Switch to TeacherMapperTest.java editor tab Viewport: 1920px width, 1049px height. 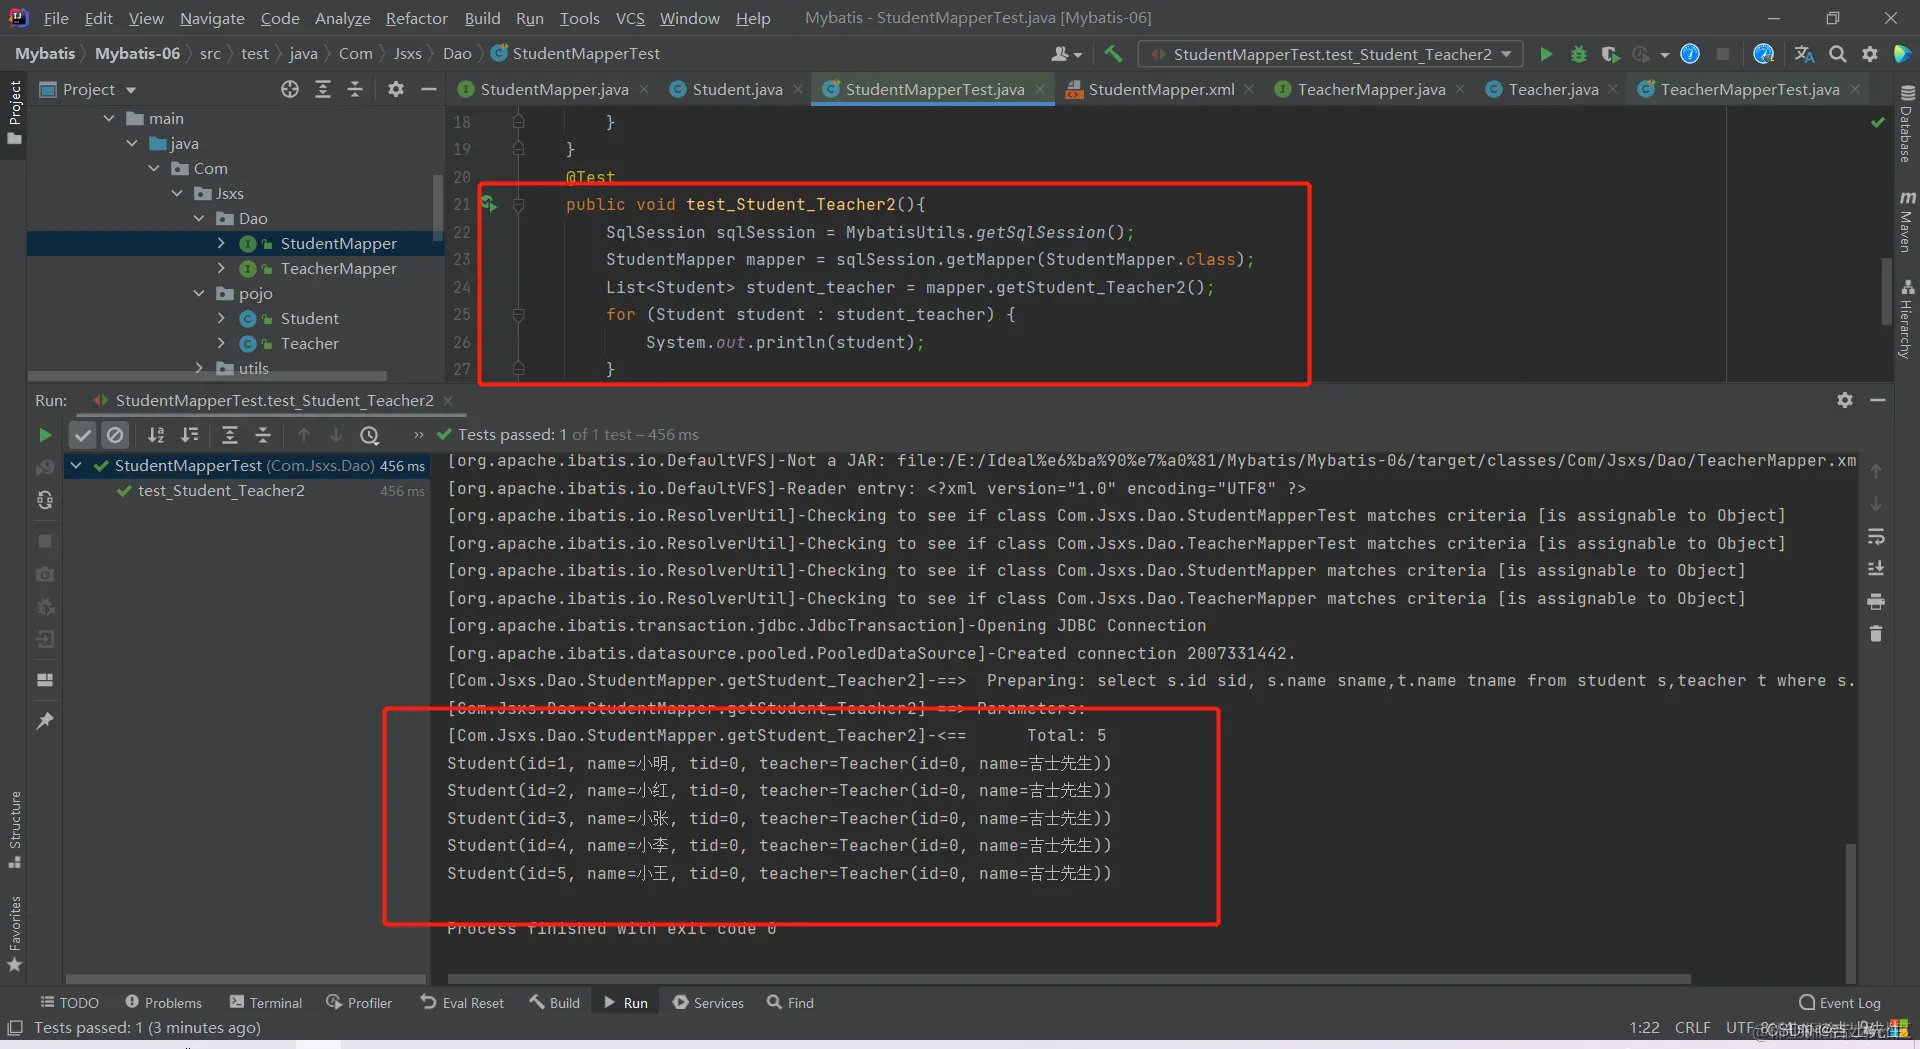tap(1749, 89)
